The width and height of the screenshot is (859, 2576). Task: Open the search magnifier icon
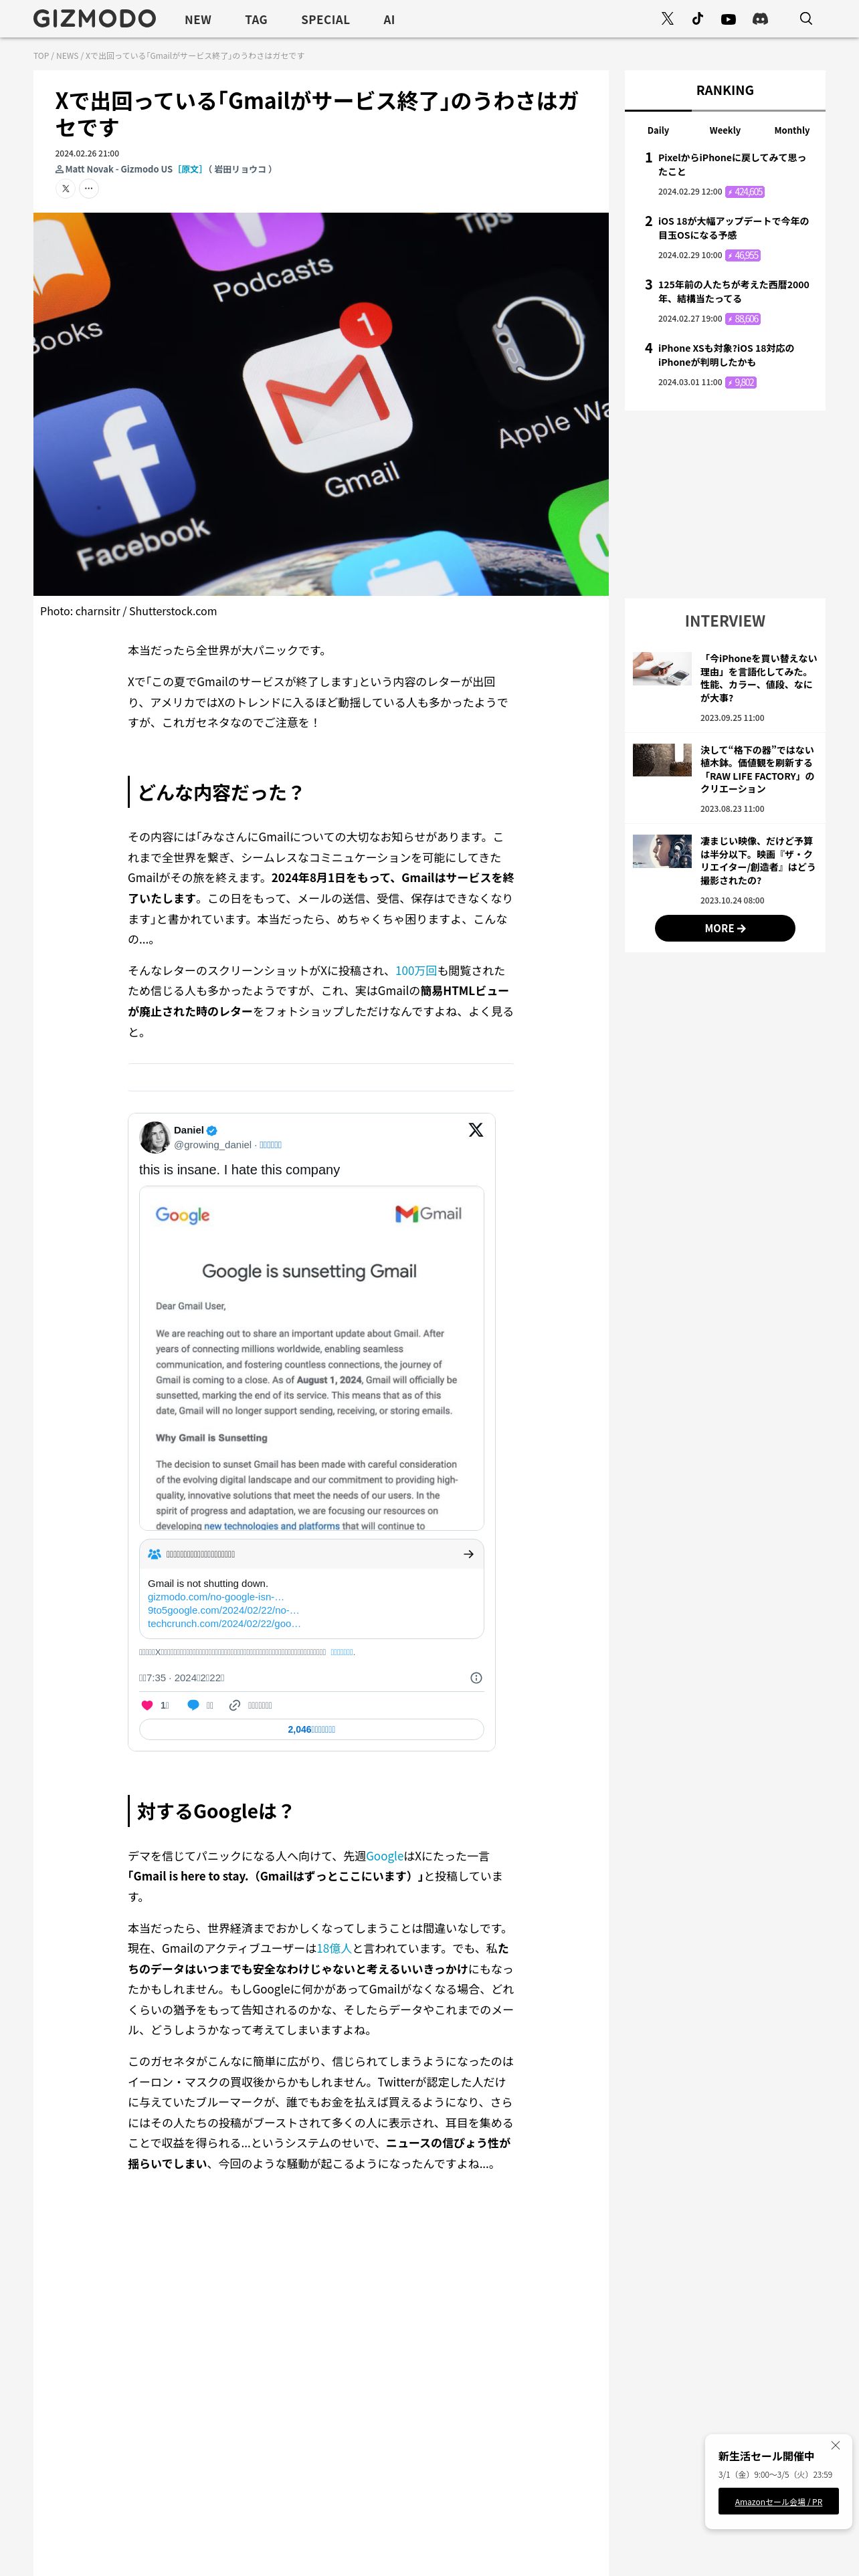(806, 18)
